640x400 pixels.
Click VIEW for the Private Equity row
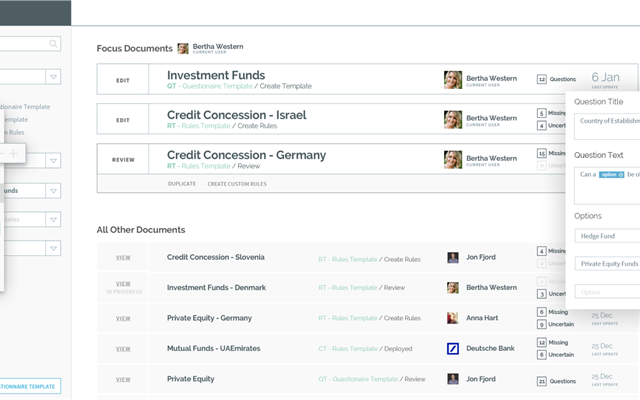point(123,380)
